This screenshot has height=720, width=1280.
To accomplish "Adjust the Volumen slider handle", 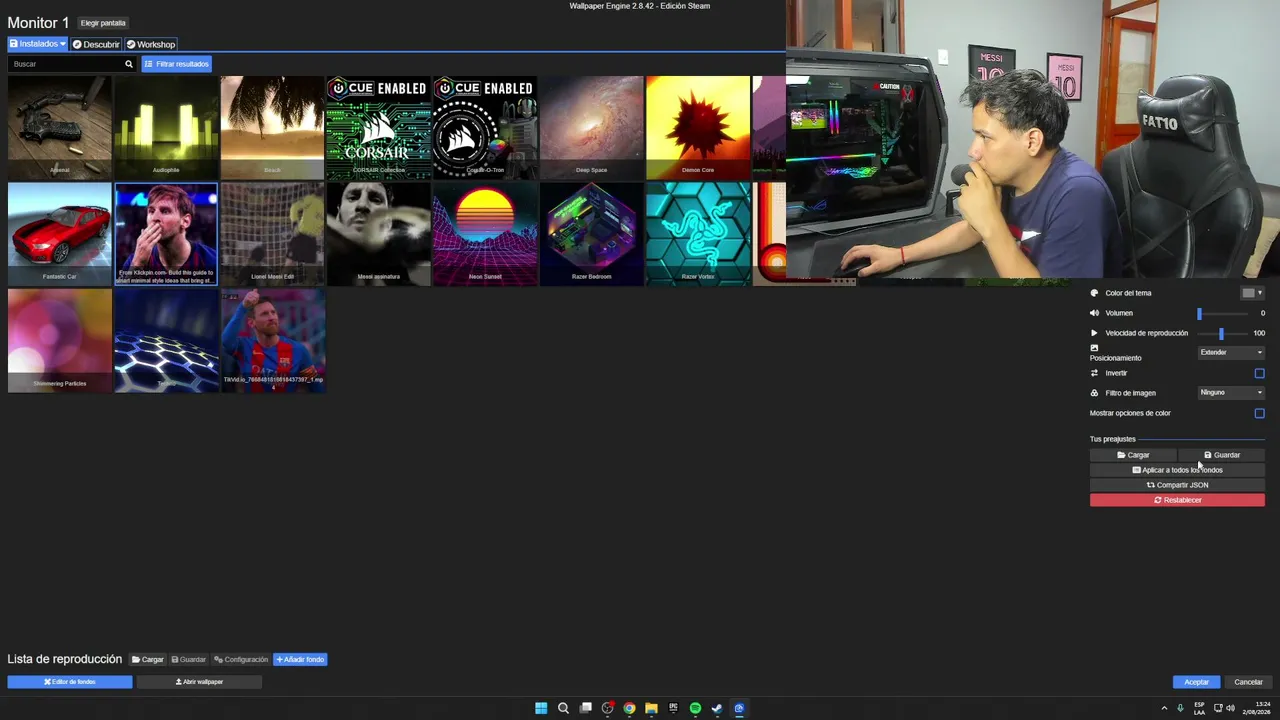I will pos(1200,313).
